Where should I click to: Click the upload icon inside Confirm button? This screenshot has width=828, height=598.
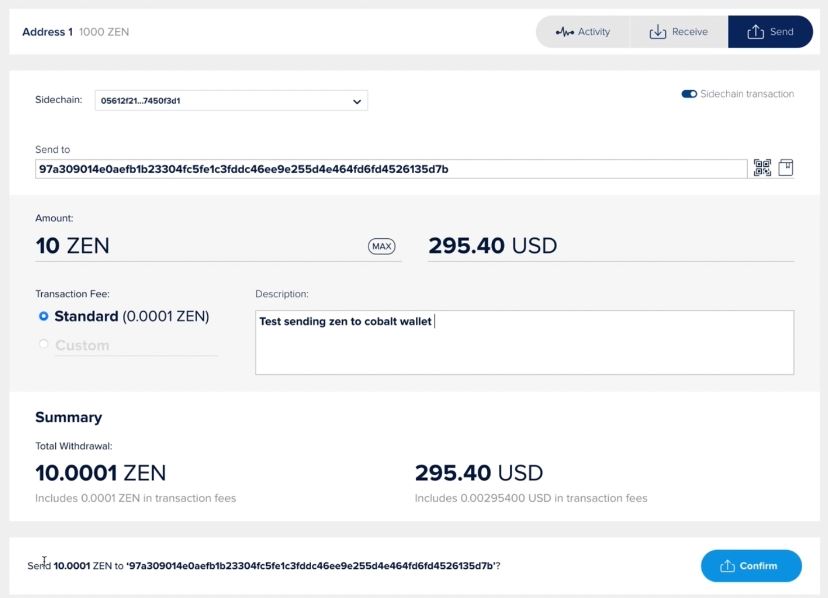coord(725,566)
